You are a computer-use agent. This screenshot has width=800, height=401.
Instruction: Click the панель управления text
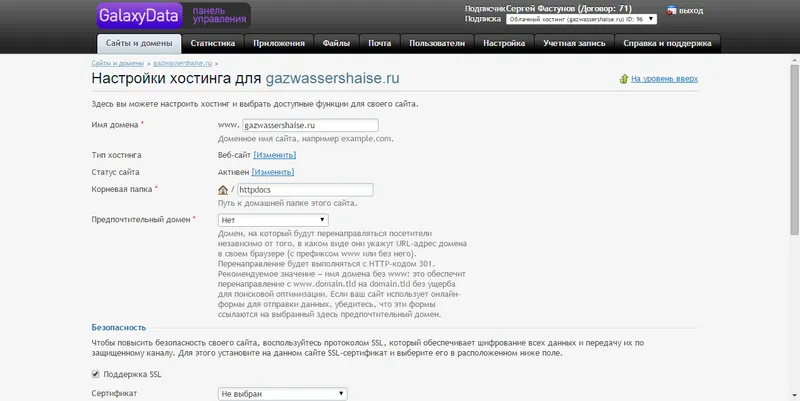[x=219, y=15]
